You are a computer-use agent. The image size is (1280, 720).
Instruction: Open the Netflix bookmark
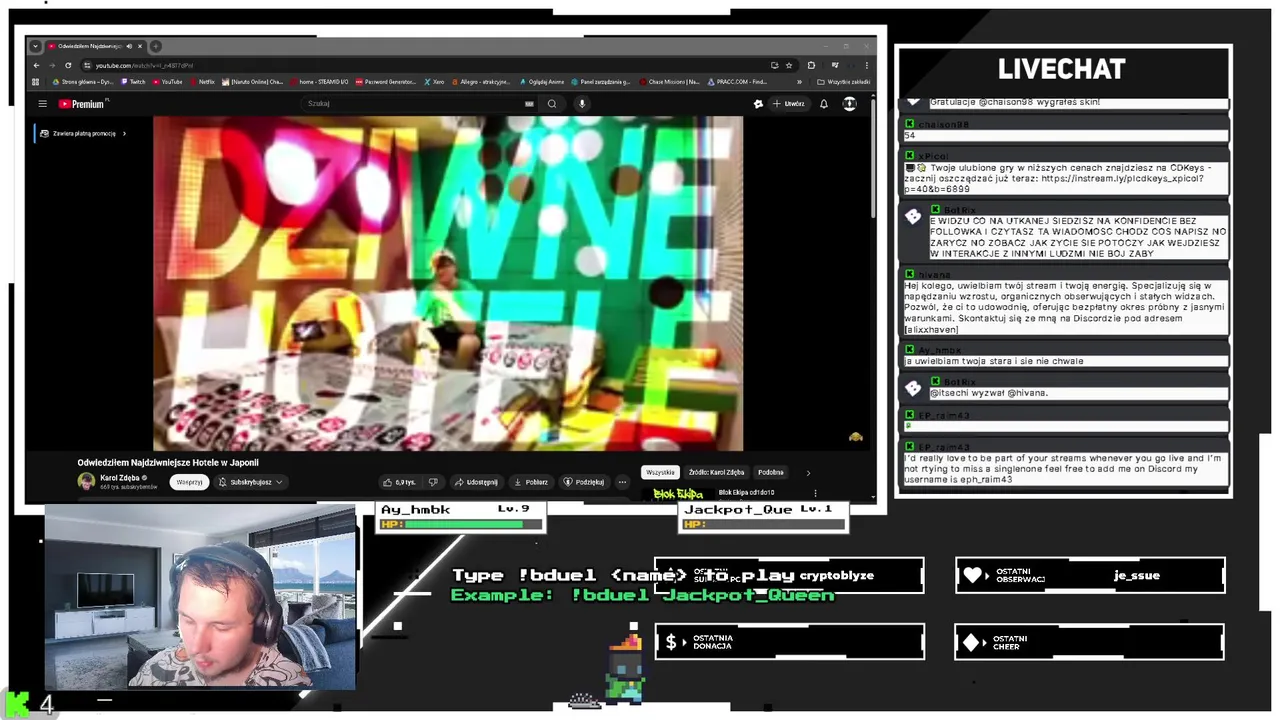coord(202,82)
